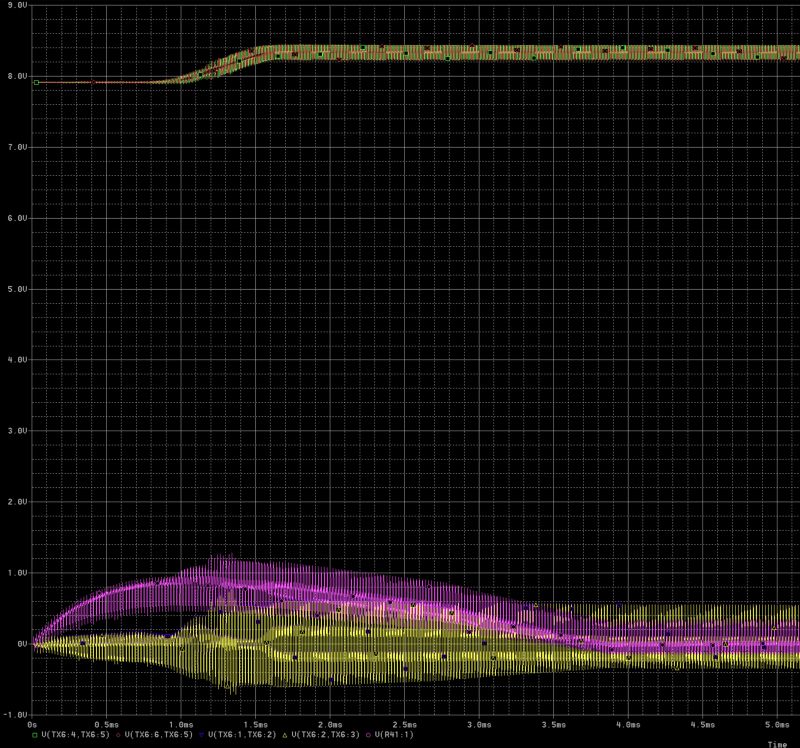Screen dimensions: 800x748
Task: Click the 4.5ms x-axis label
Action: [x=703, y=725]
